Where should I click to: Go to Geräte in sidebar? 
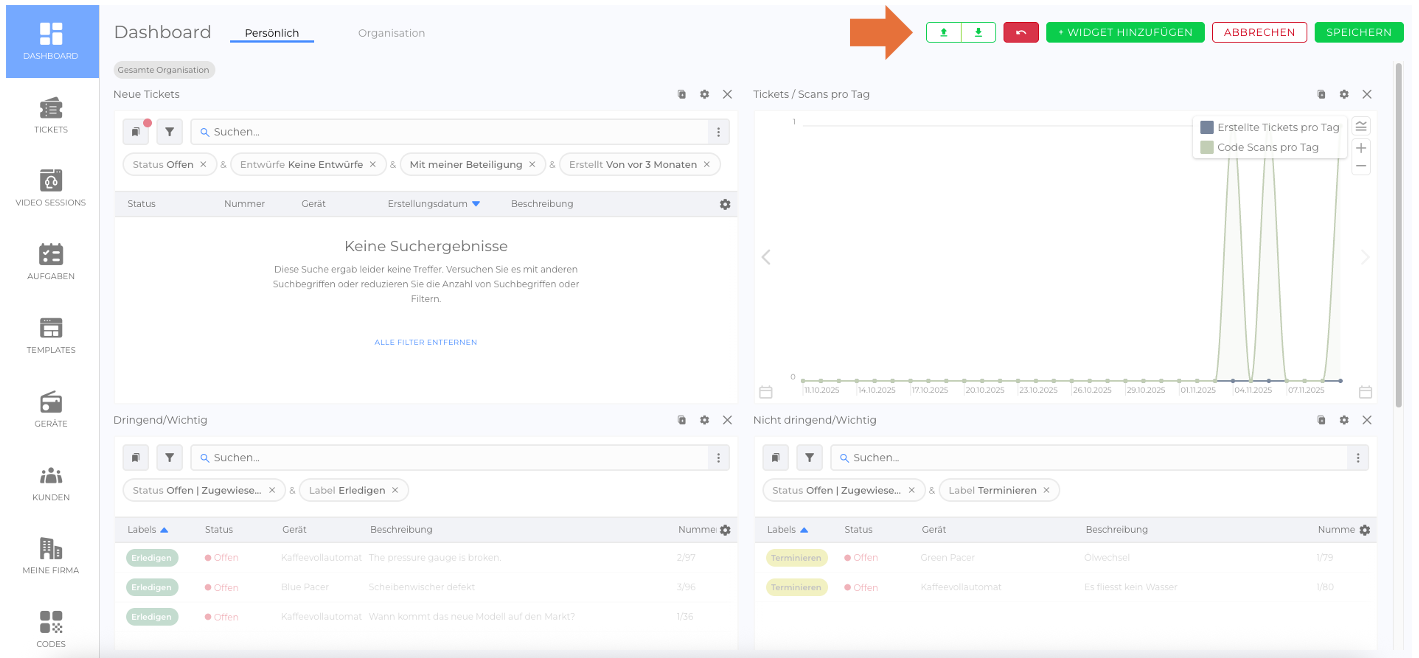pyautogui.click(x=51, y=409)
